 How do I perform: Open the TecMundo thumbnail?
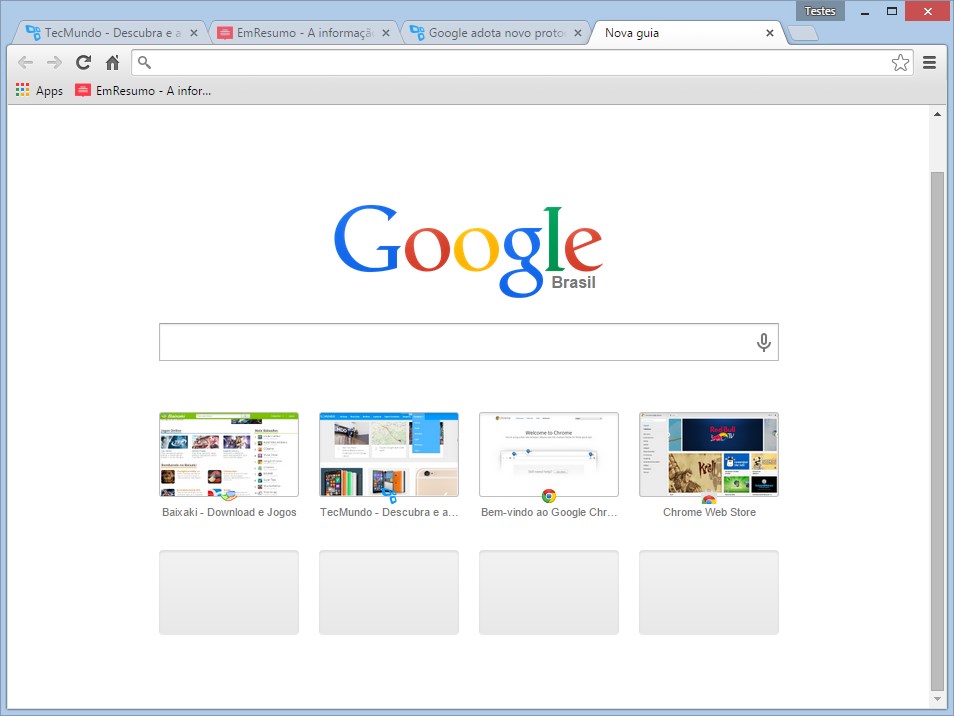point(389,454)
